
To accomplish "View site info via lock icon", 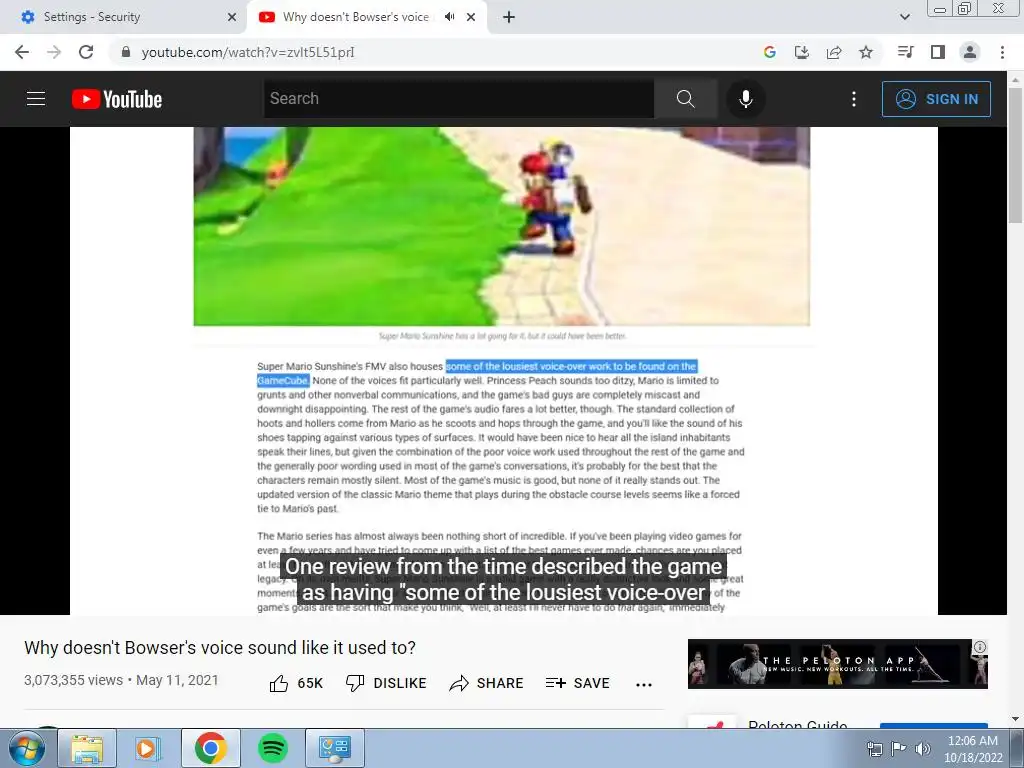I will (x=126, y=52).
